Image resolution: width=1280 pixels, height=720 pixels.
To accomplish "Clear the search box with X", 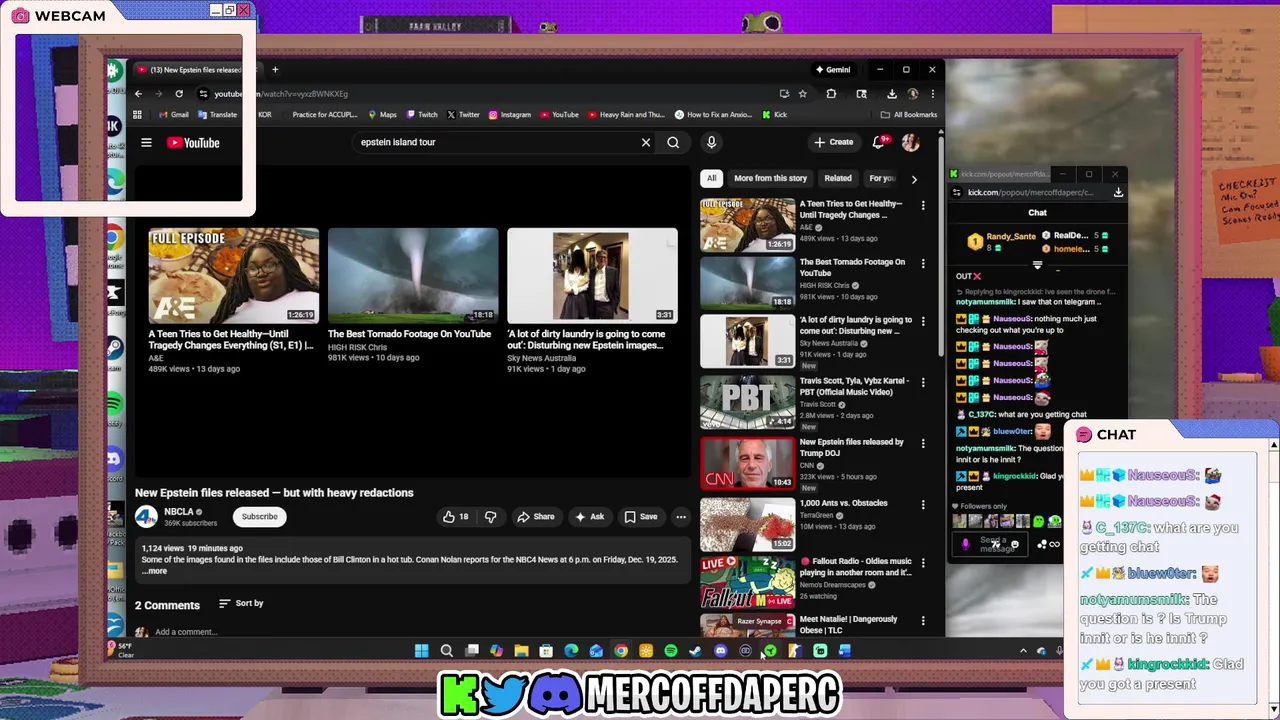I will [x=646, y=143].
